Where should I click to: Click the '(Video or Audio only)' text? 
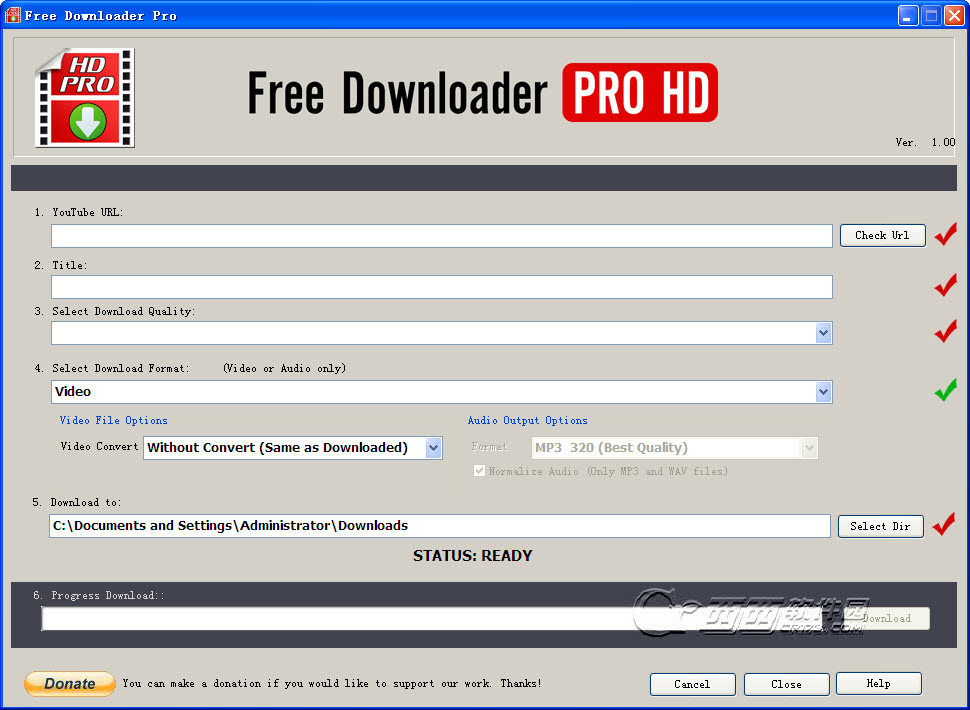tap(285, 369)
